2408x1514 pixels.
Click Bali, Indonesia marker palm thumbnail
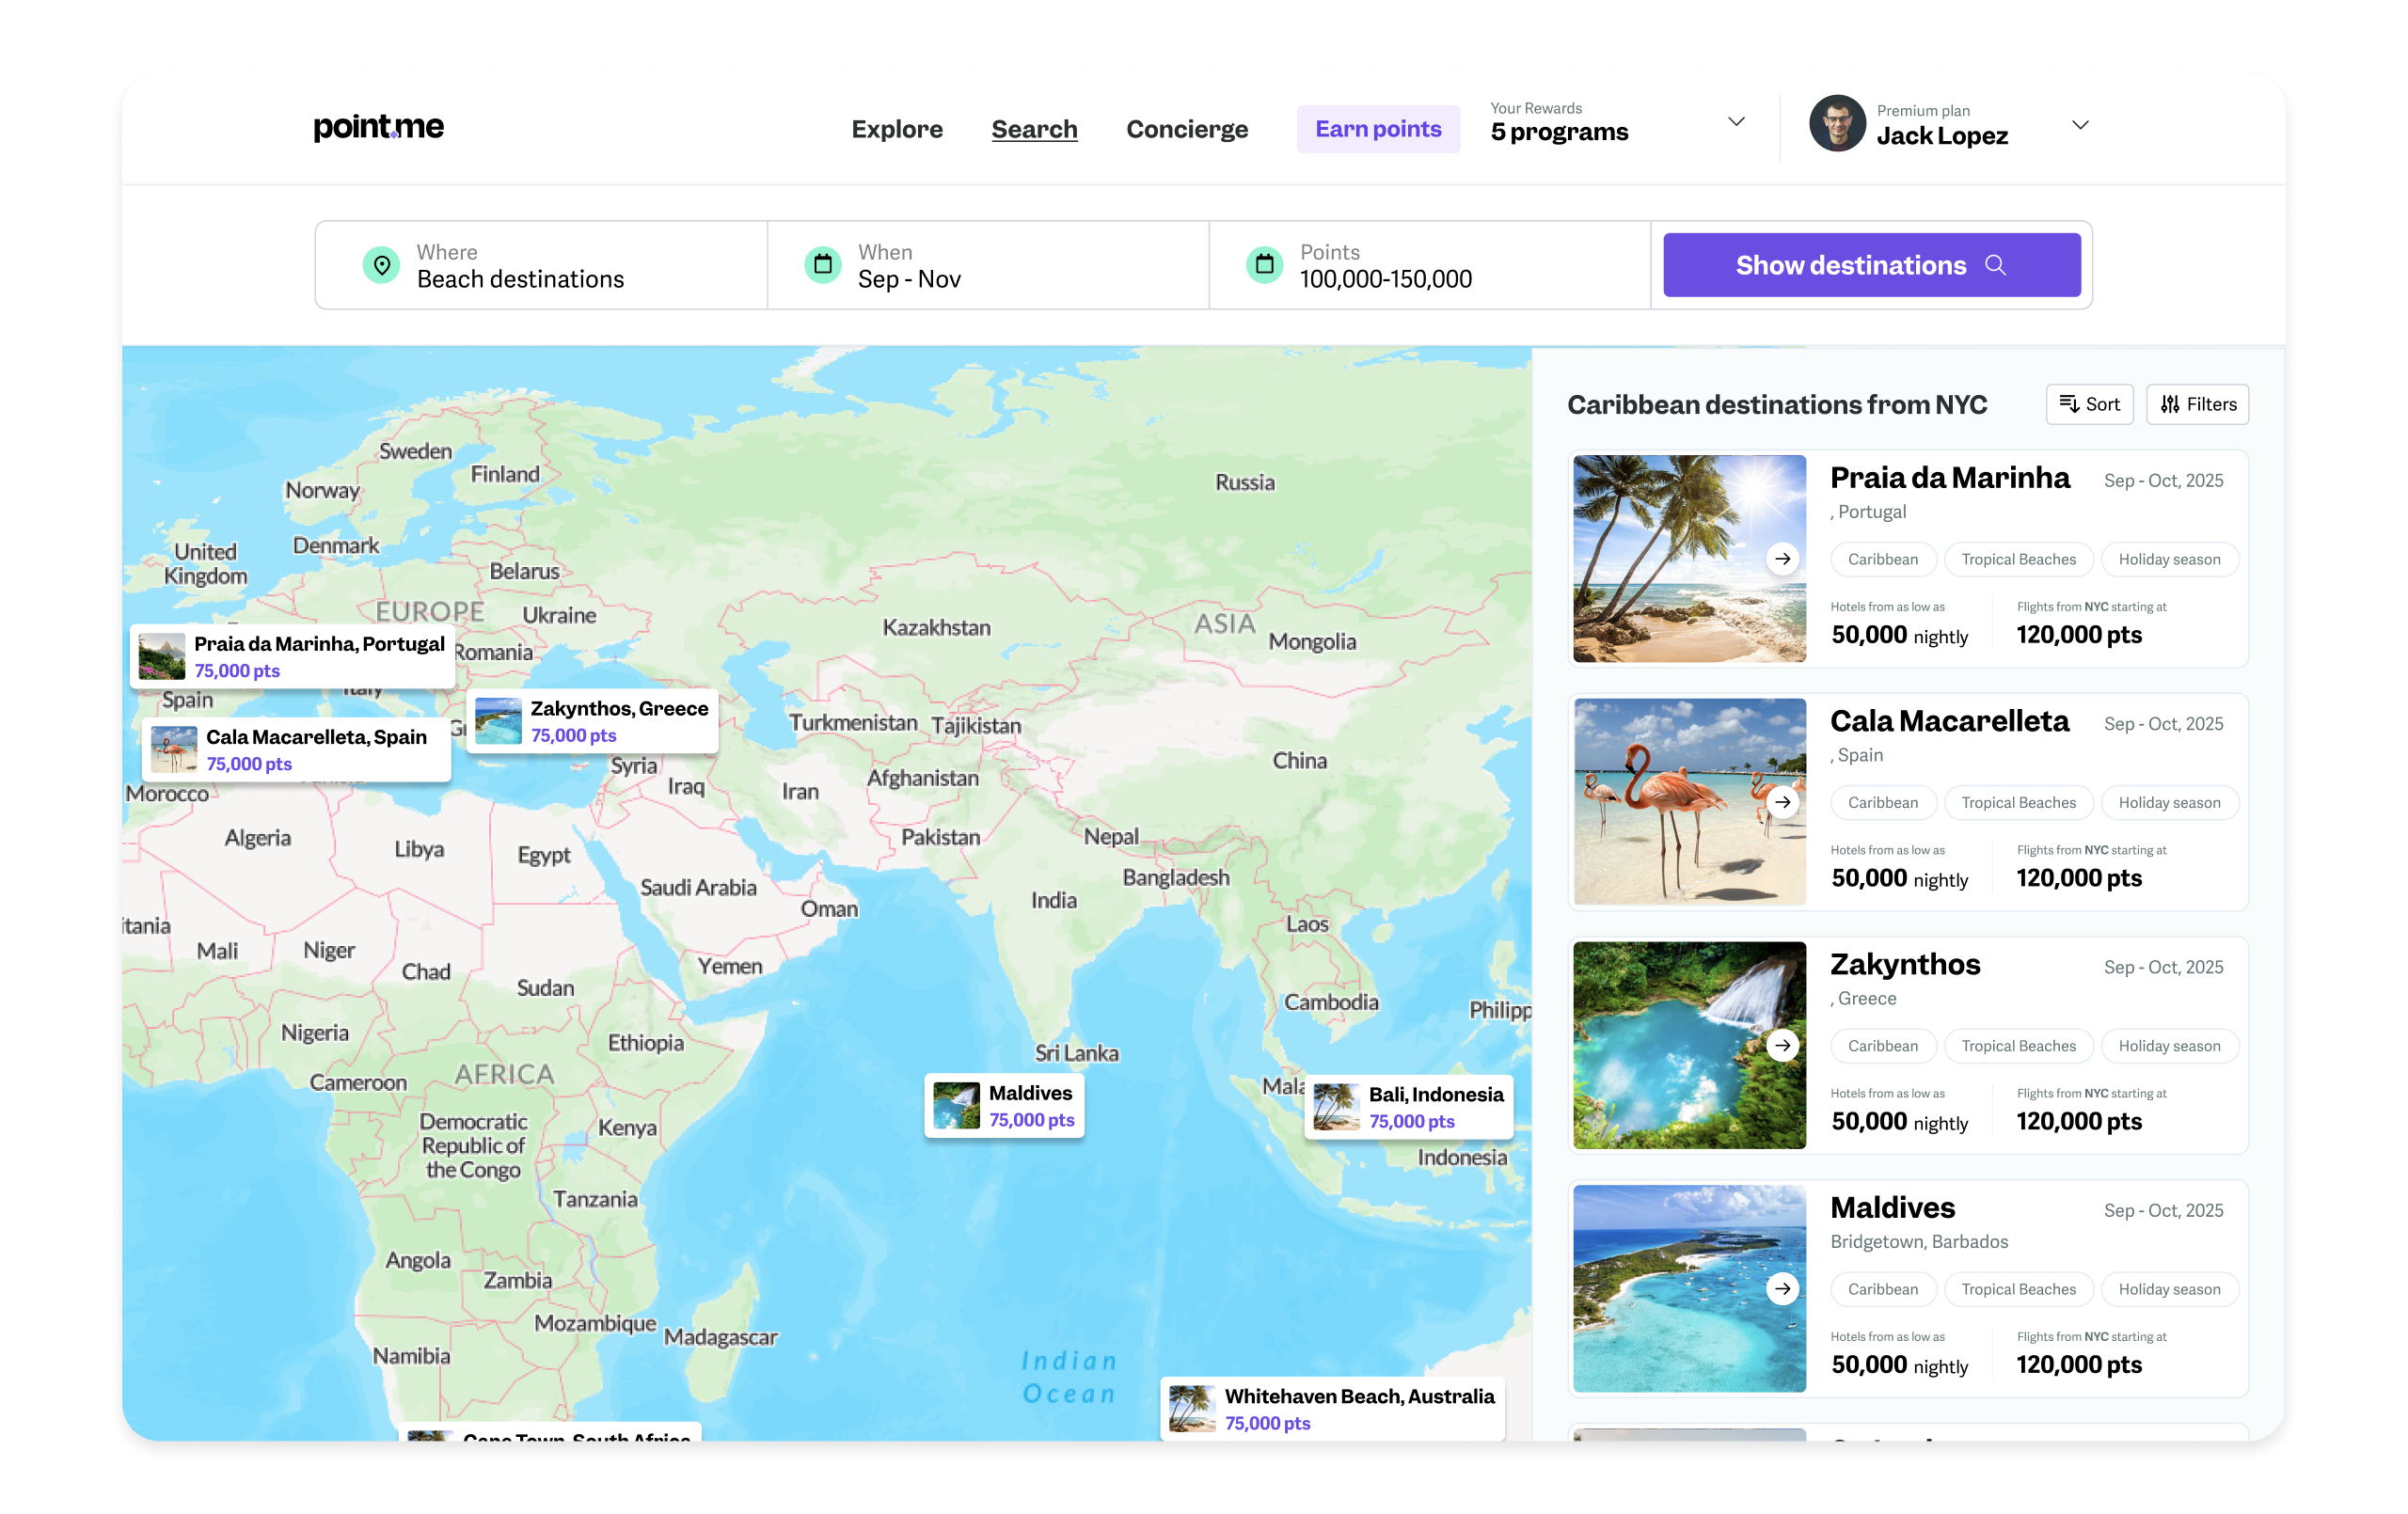[1336, 1107]
